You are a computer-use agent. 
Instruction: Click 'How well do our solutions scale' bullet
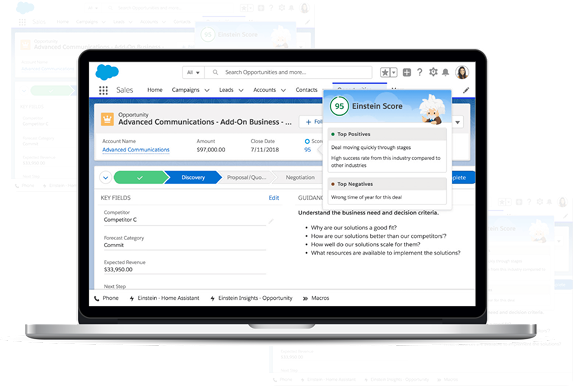(x=365, y=245)
